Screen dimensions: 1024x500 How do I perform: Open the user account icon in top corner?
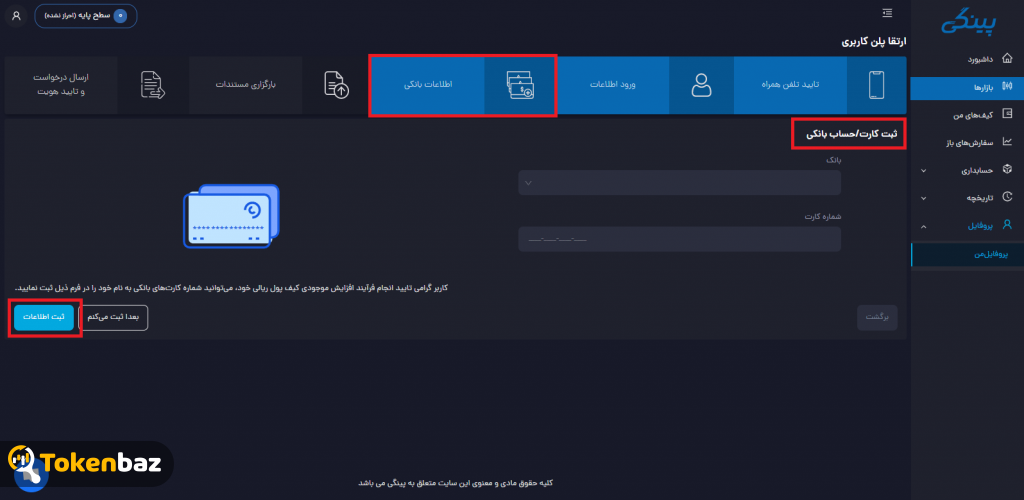(x=16, y=16)
